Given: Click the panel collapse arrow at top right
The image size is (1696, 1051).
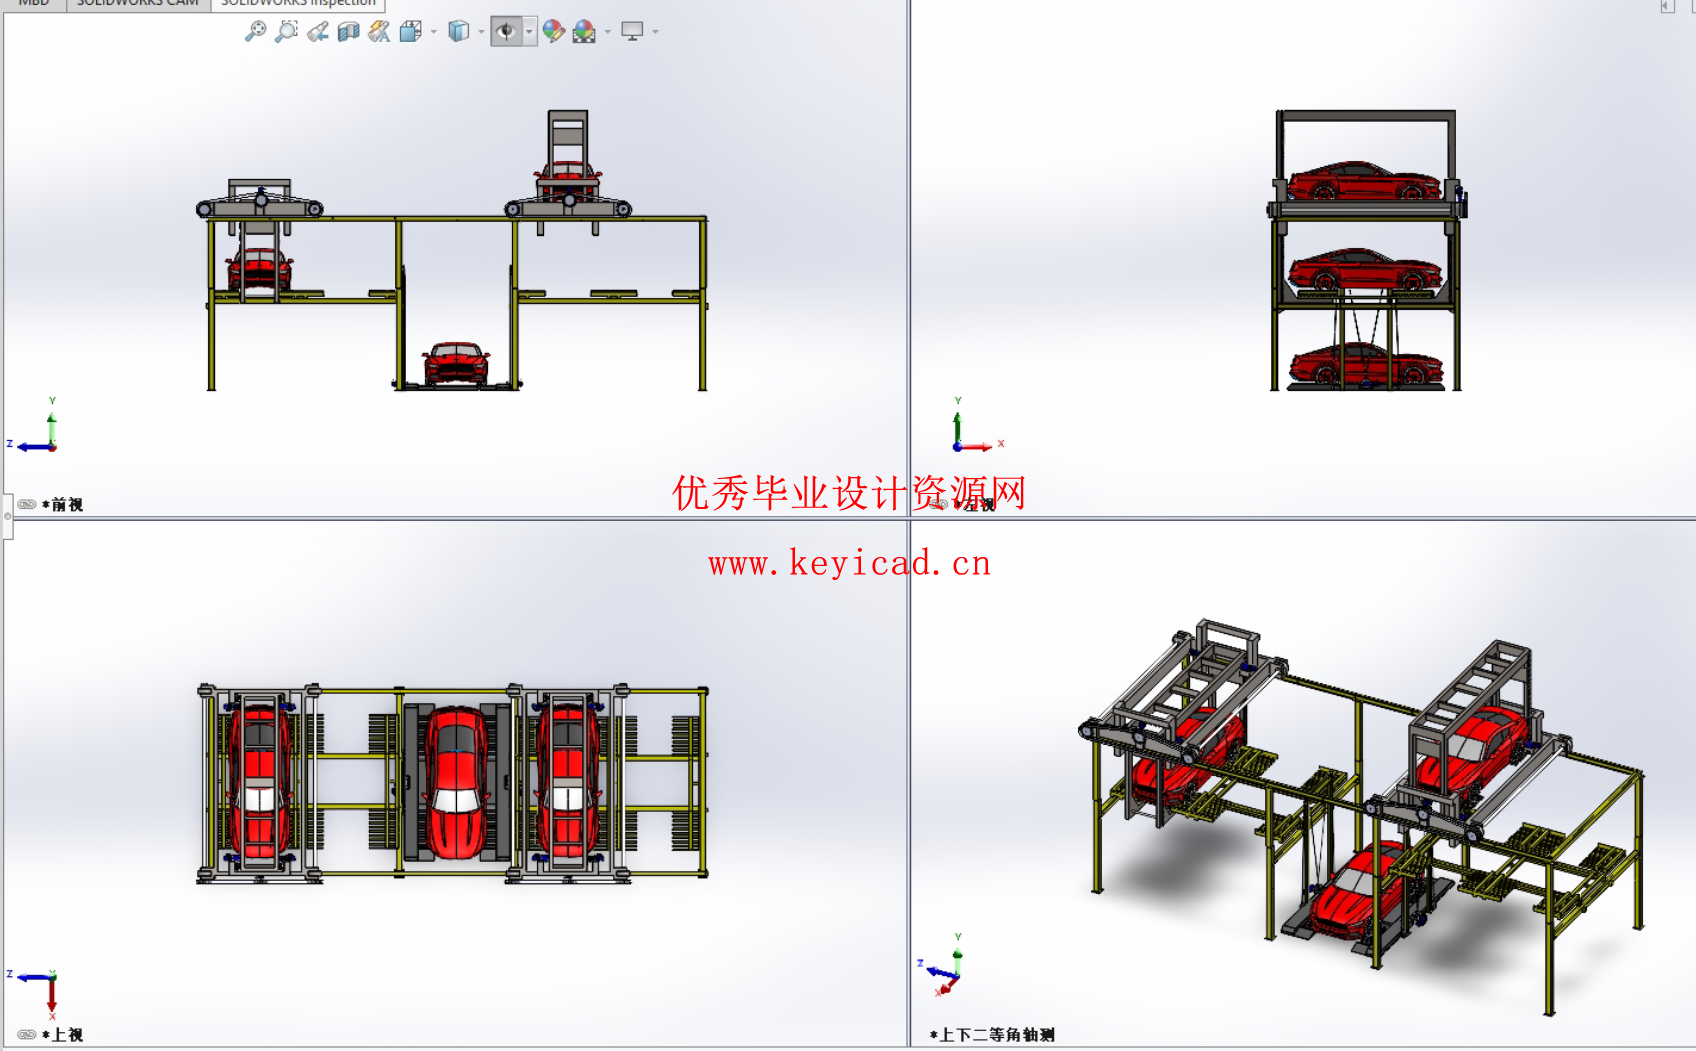Looking at the screenshot, I should click(x=1666, y=7).
